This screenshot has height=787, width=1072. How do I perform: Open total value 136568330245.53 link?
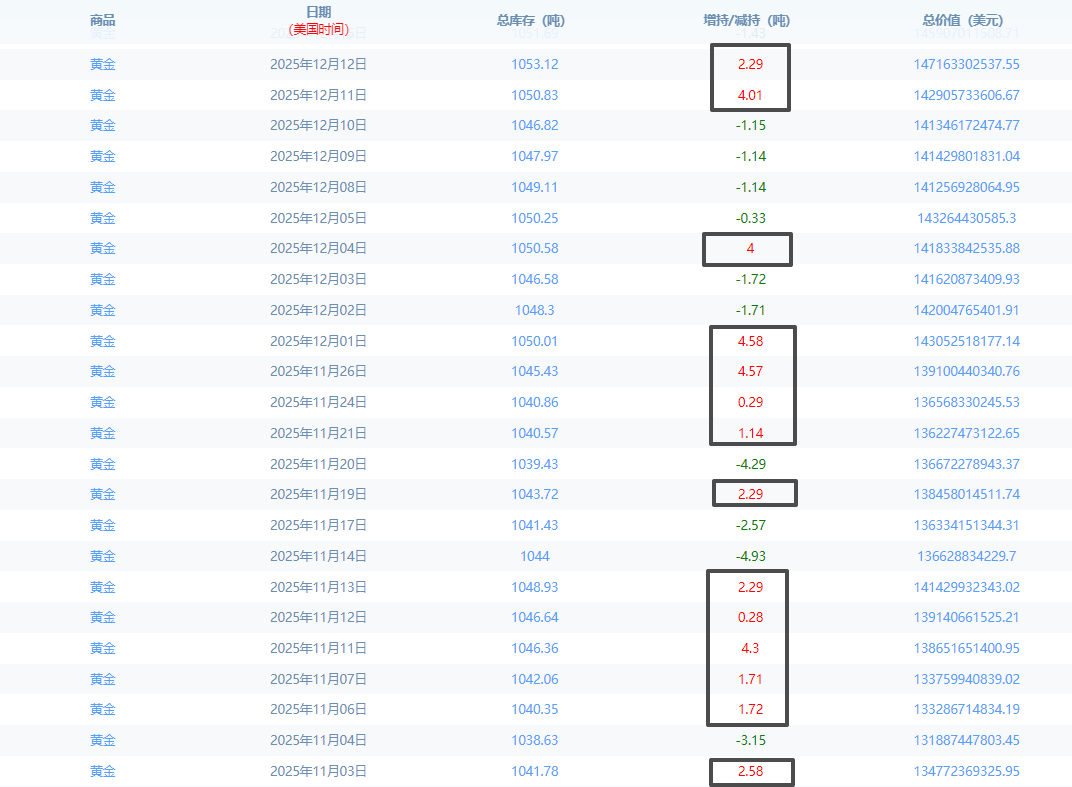pyautogui.click(x=966, y=403)
